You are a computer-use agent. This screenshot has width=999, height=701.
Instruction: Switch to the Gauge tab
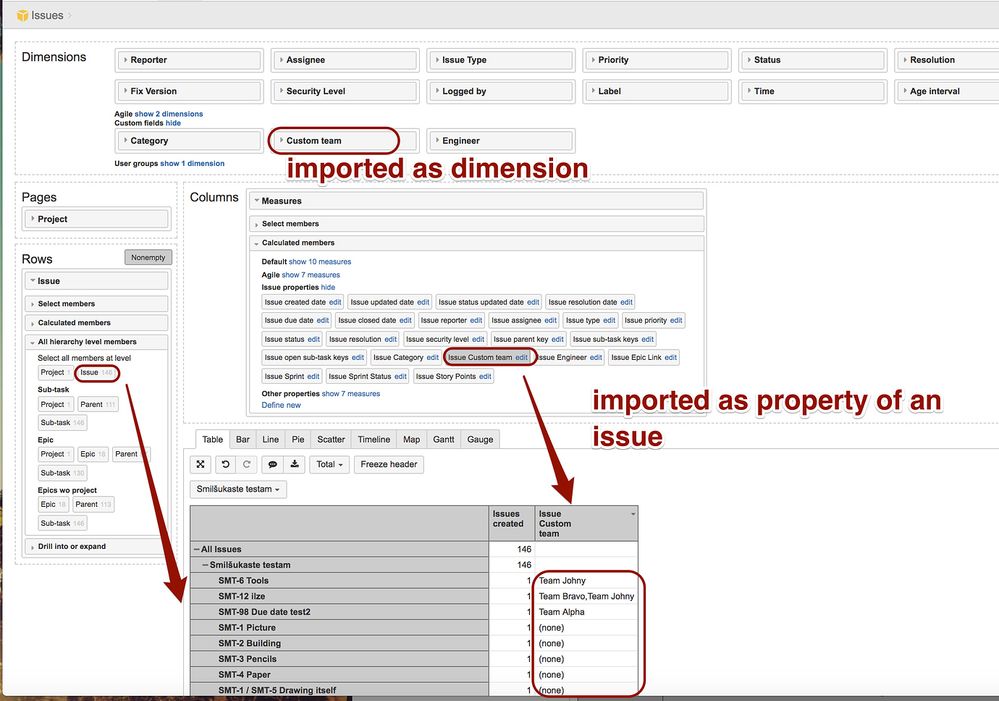coord(480,440)
